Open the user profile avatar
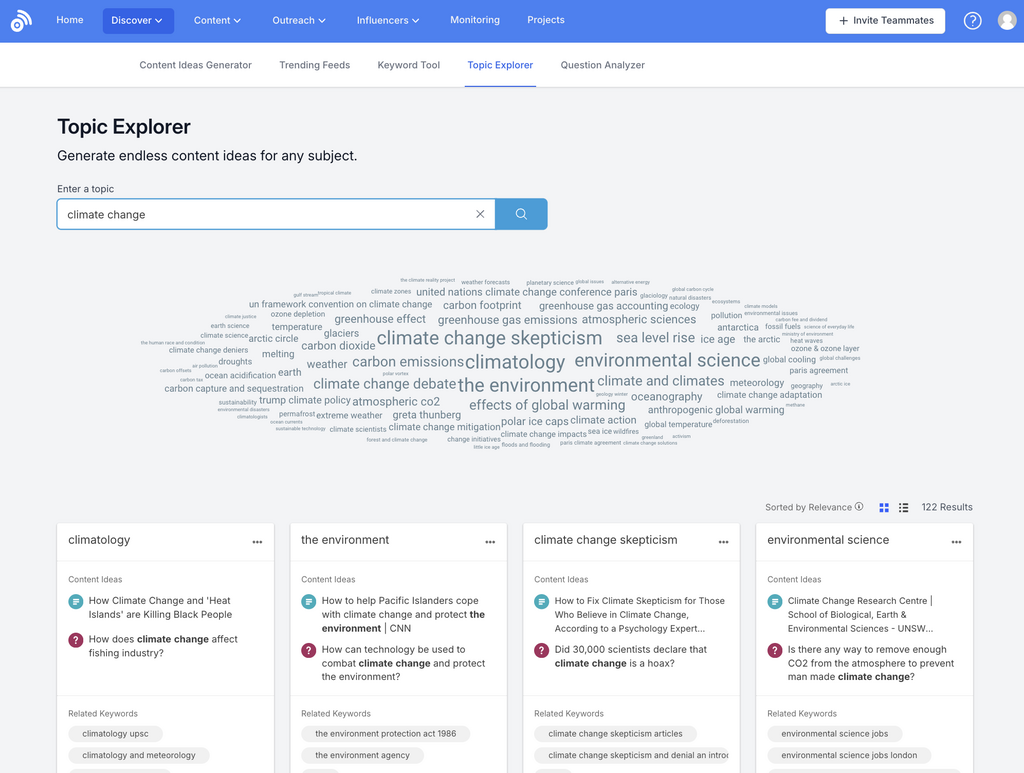 1007,21
